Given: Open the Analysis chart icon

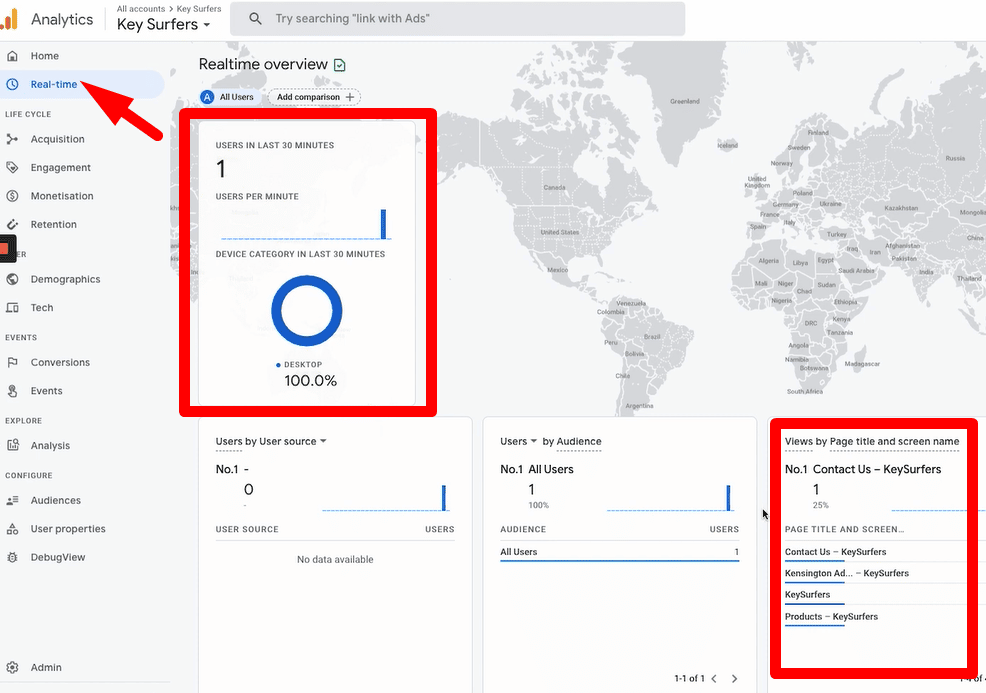Looking at the screenshot, I should click(x=12, y=445).
